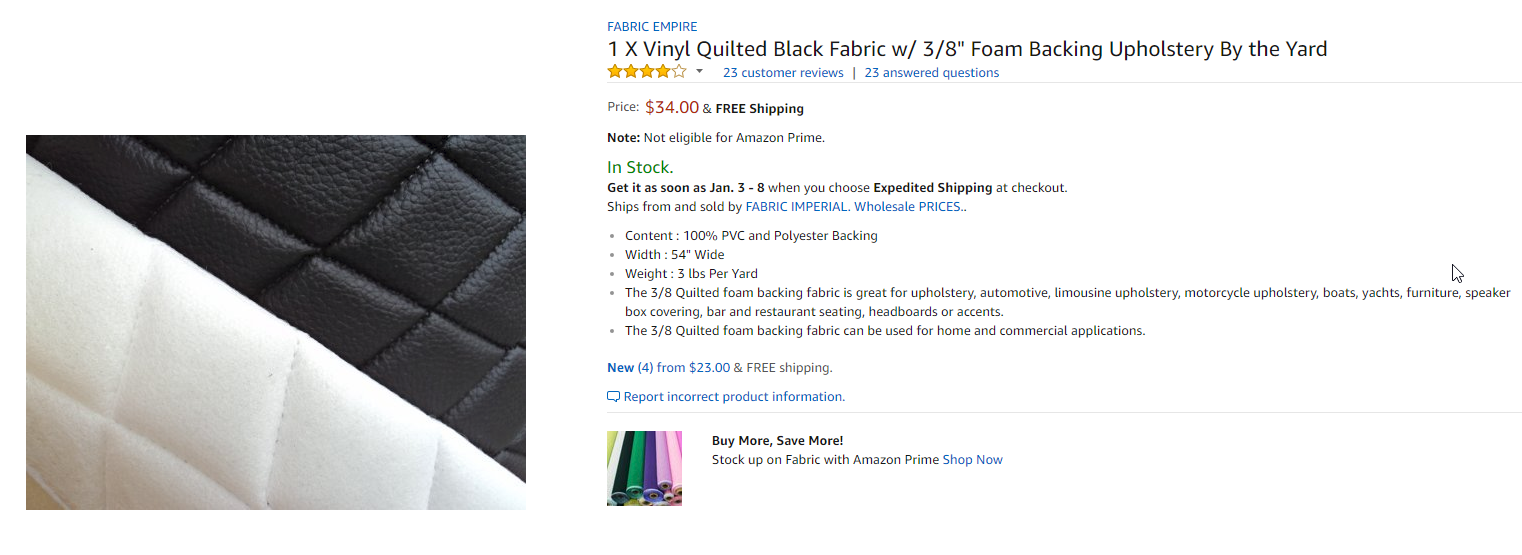
Task: Click the Vinyl Quilted Black Fabric title
Action: (967, 49)
